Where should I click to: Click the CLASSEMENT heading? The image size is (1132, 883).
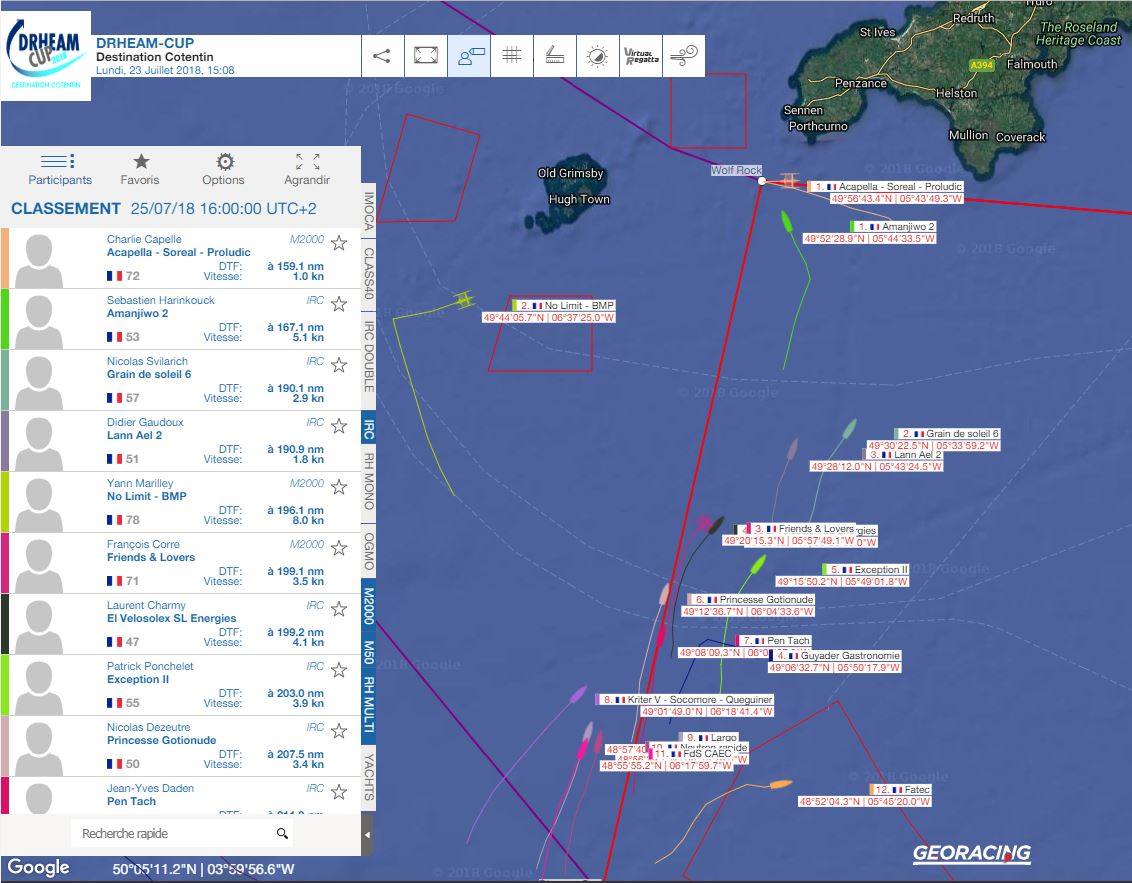pos(66,209)
